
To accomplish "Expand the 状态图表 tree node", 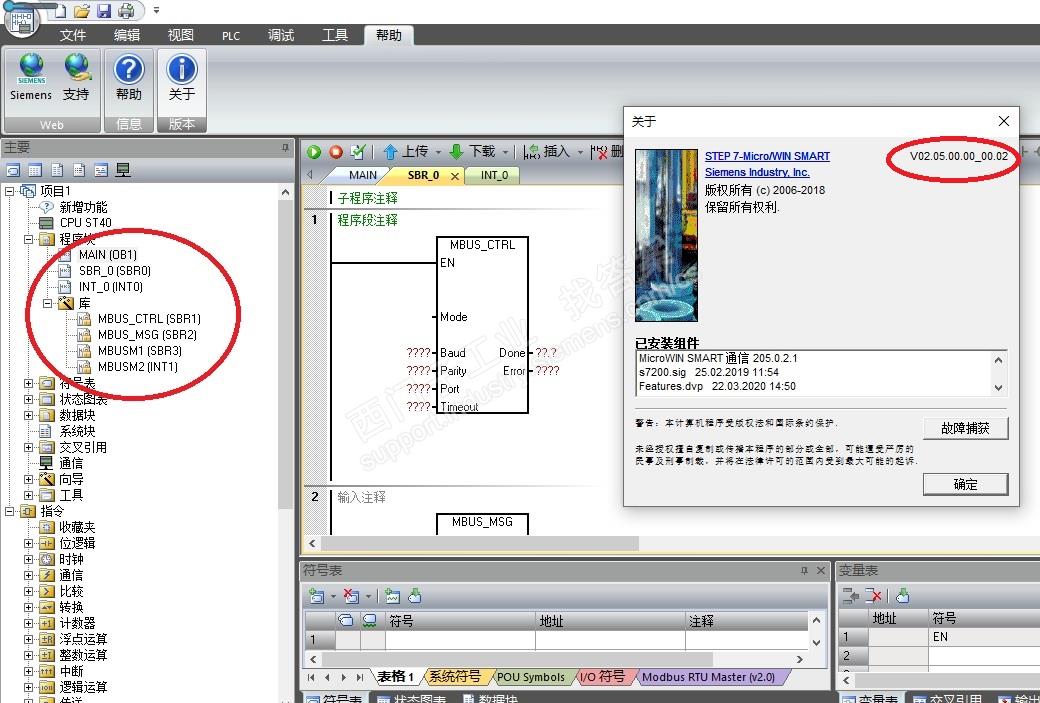I will pos(29,399).
